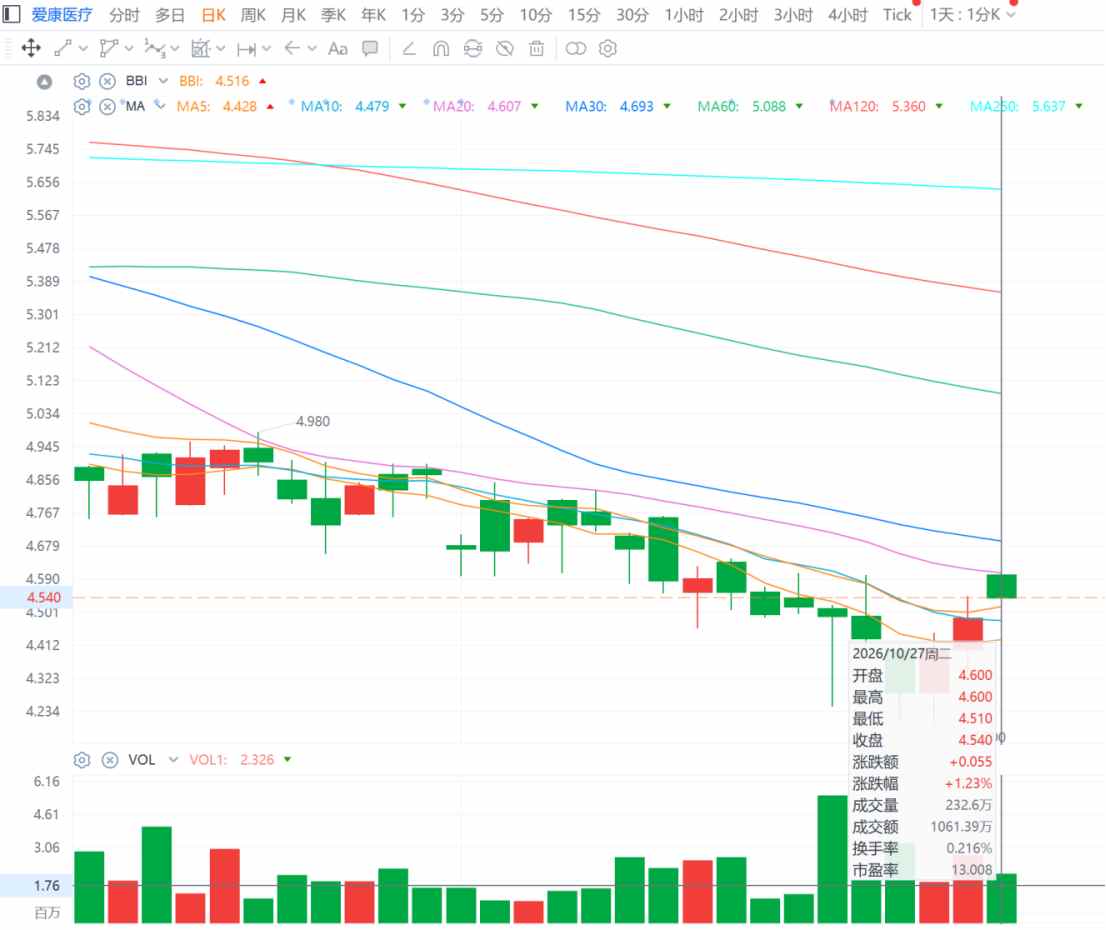Screen dimensions: 1106x930
Task: Toggle the sidebar panel icon beside 爱康医疗
Action: [11, 14]
